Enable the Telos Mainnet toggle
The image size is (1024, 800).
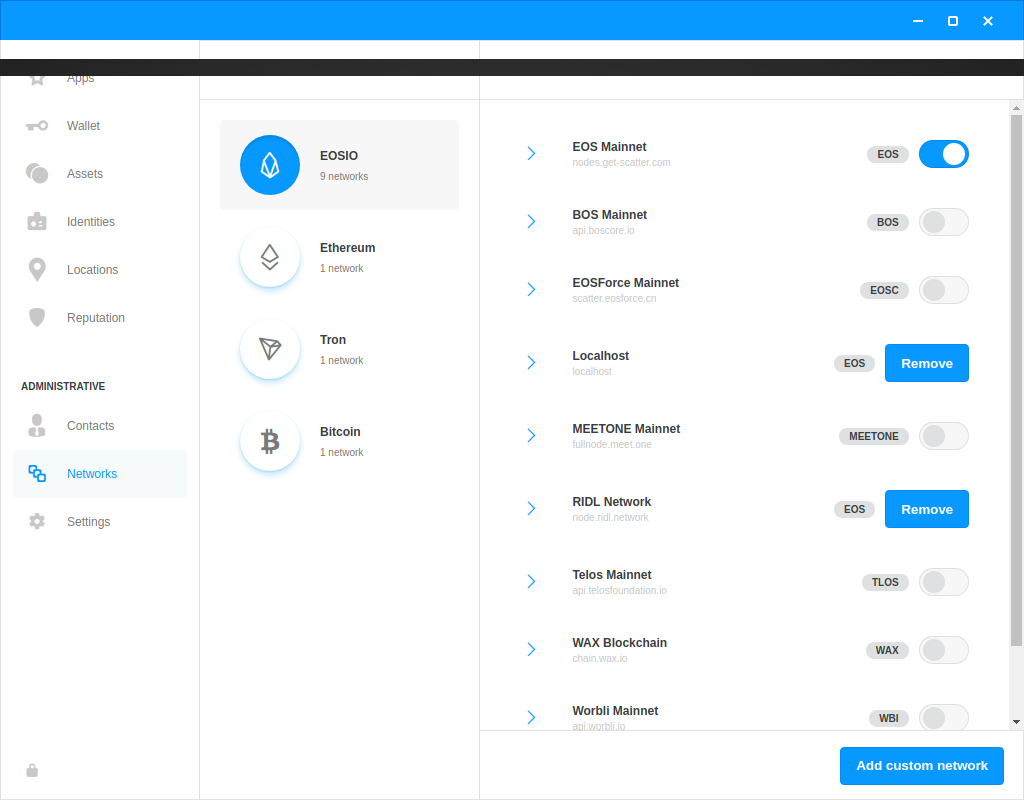click(x=944, y=582)
